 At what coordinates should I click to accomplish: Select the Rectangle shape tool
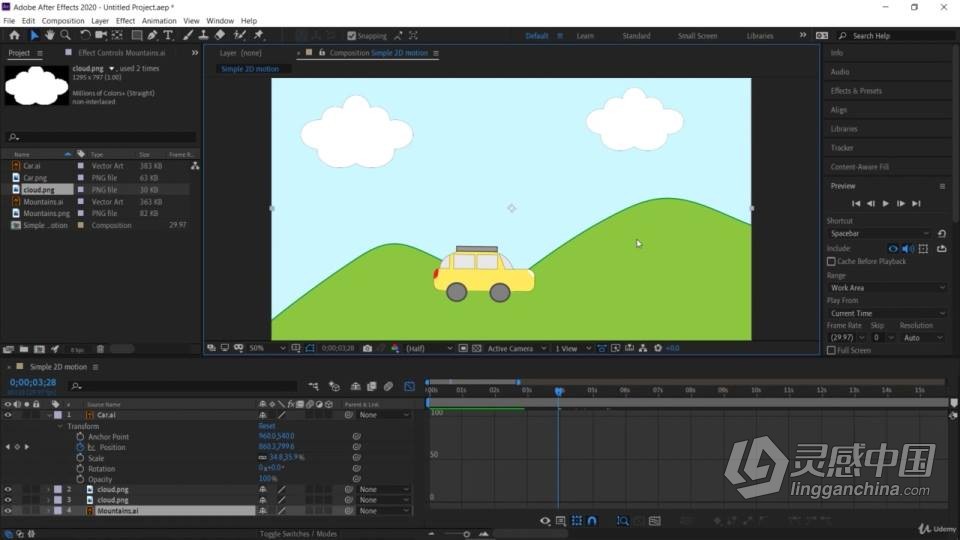coord(137,36)
